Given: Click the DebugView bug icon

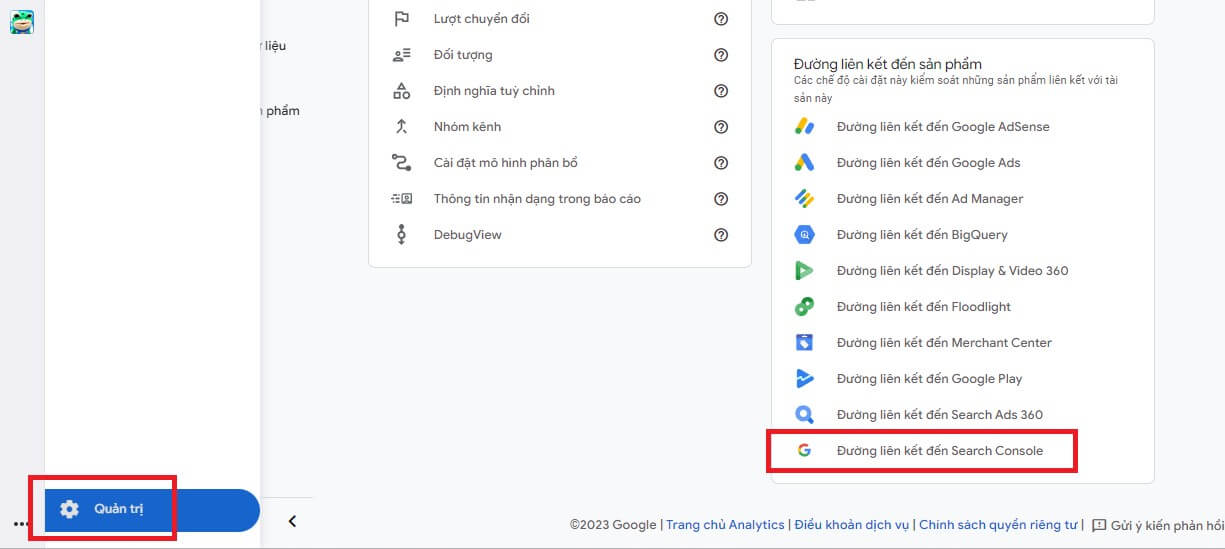Looking at the screenshot, I should (x=401, y=235).
